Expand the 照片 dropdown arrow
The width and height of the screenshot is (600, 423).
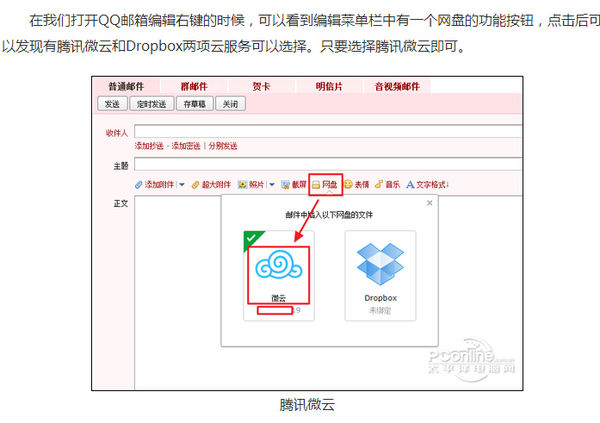[272, 185]
